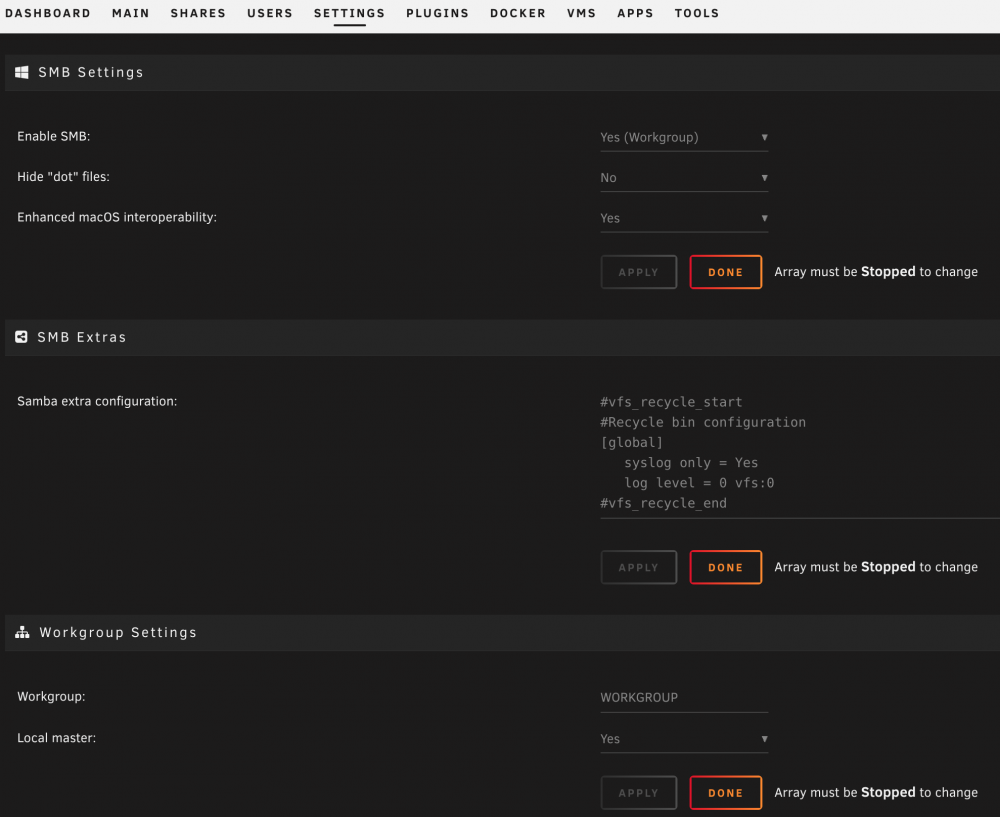
Task: Open the Local master dropdown
Action: click(684, 739)
